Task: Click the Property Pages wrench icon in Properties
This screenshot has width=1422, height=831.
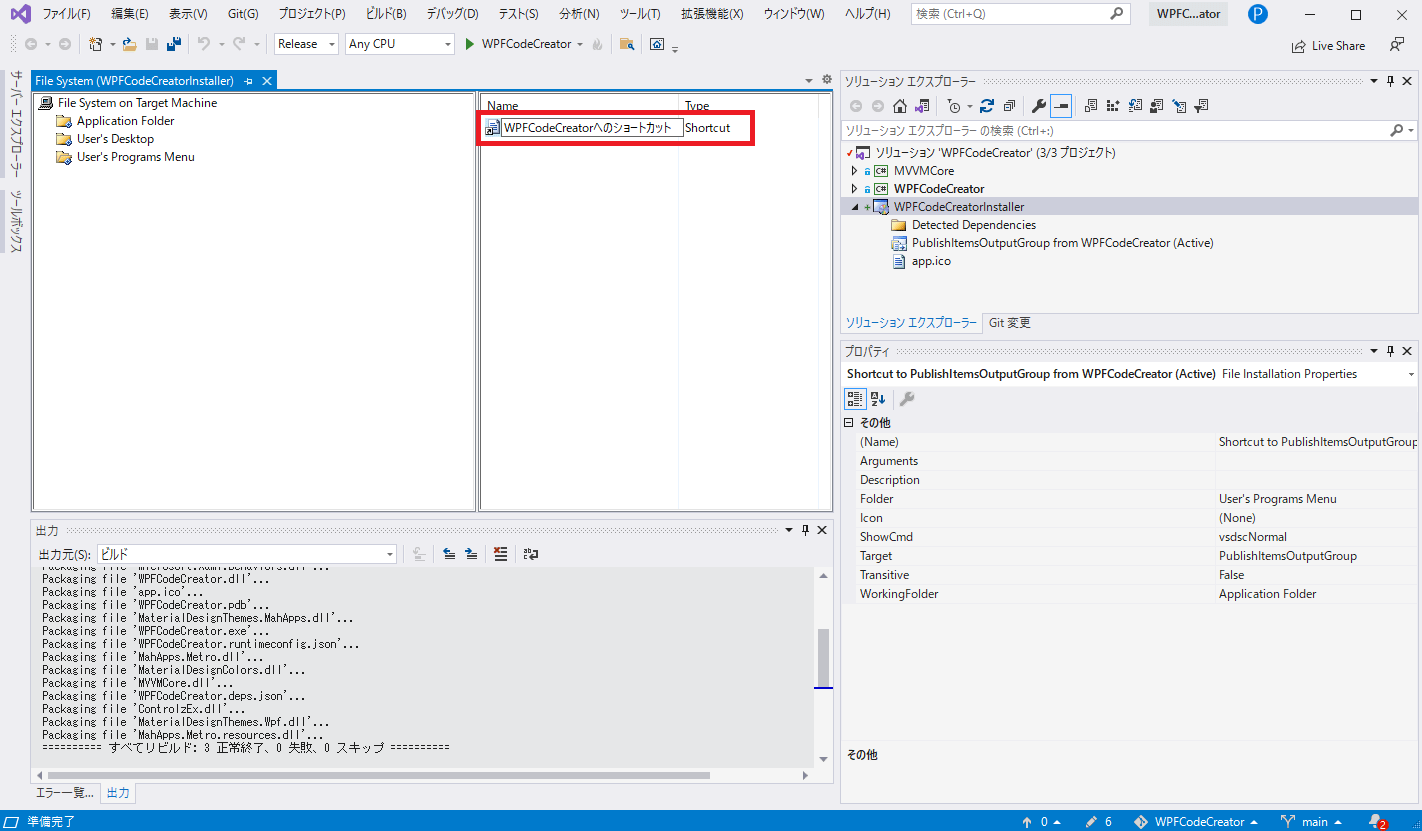Action: coord(907,399)
